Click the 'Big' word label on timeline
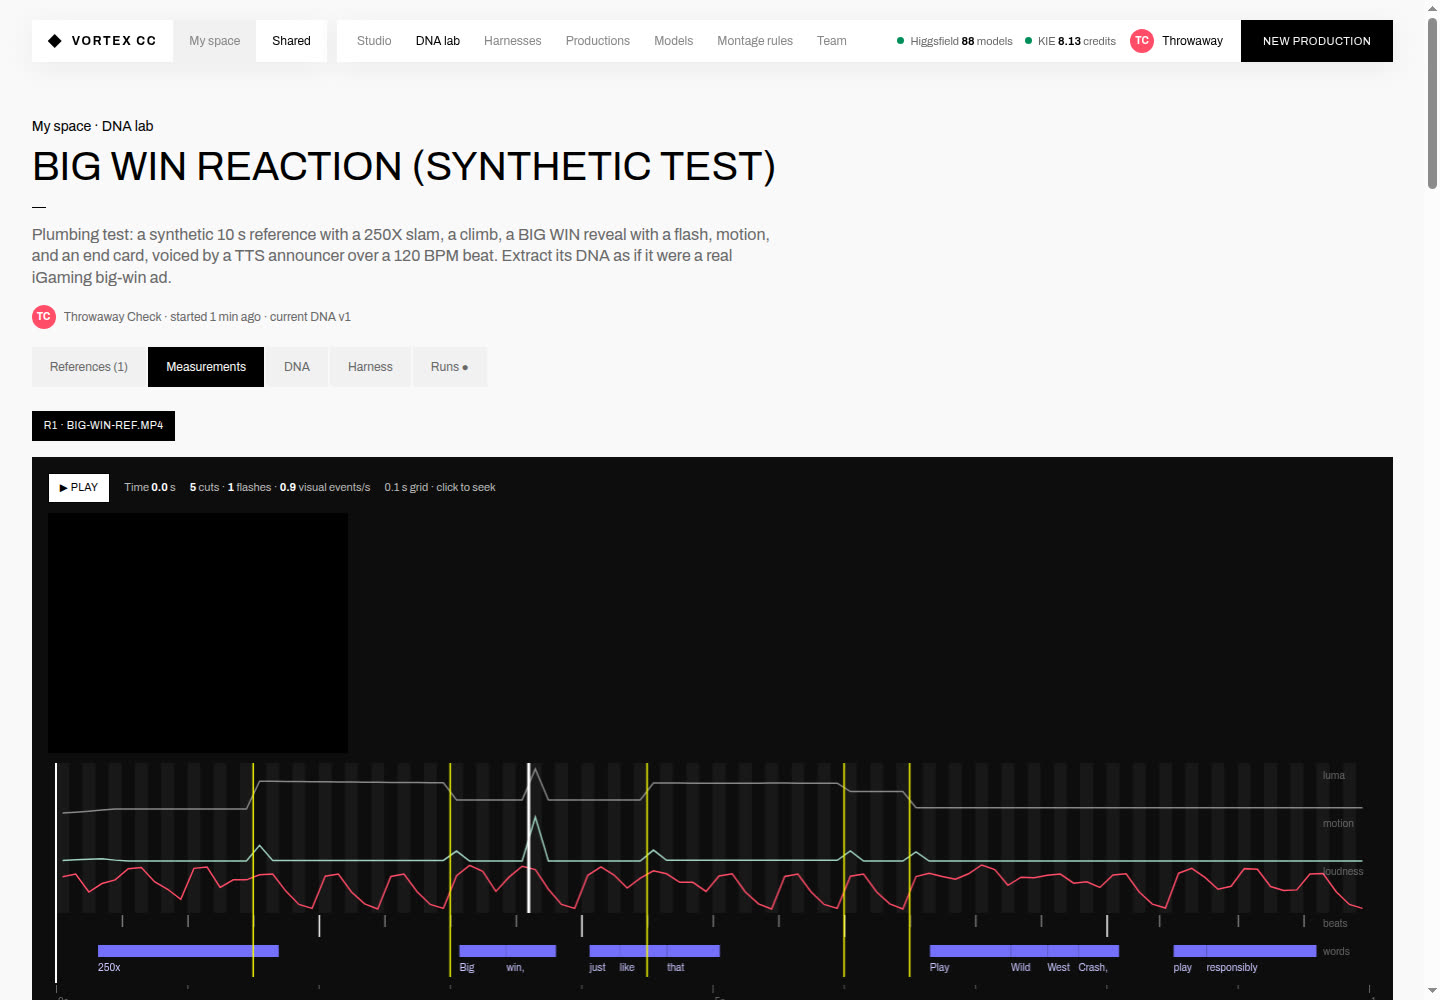The height and width of the screenshot is (1000, 1440). pyautogui.click(x=467, y=968)
